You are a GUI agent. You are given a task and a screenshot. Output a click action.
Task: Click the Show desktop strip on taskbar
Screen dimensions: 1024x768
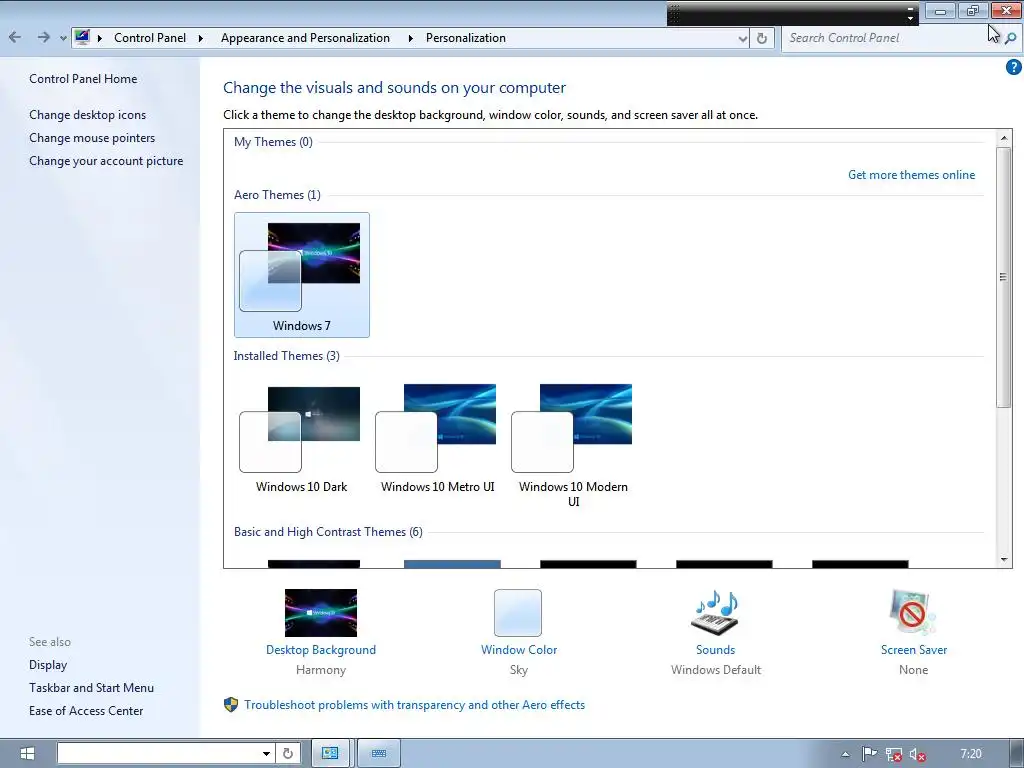[x=1016, y=754]
